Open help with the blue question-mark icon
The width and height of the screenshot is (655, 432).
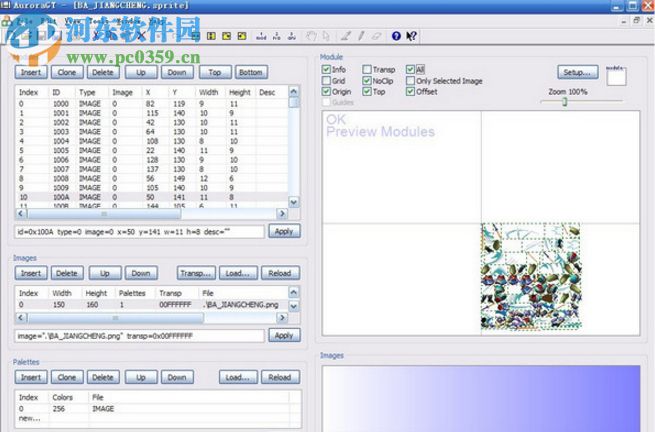coord(396,36)
